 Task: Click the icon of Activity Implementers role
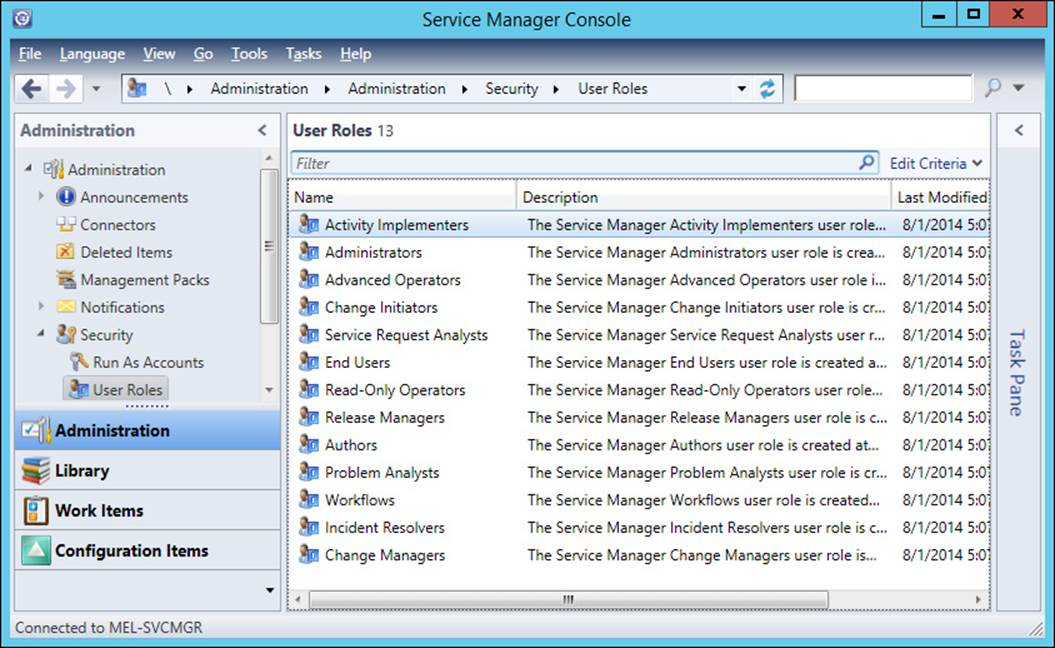click(308, 223)
